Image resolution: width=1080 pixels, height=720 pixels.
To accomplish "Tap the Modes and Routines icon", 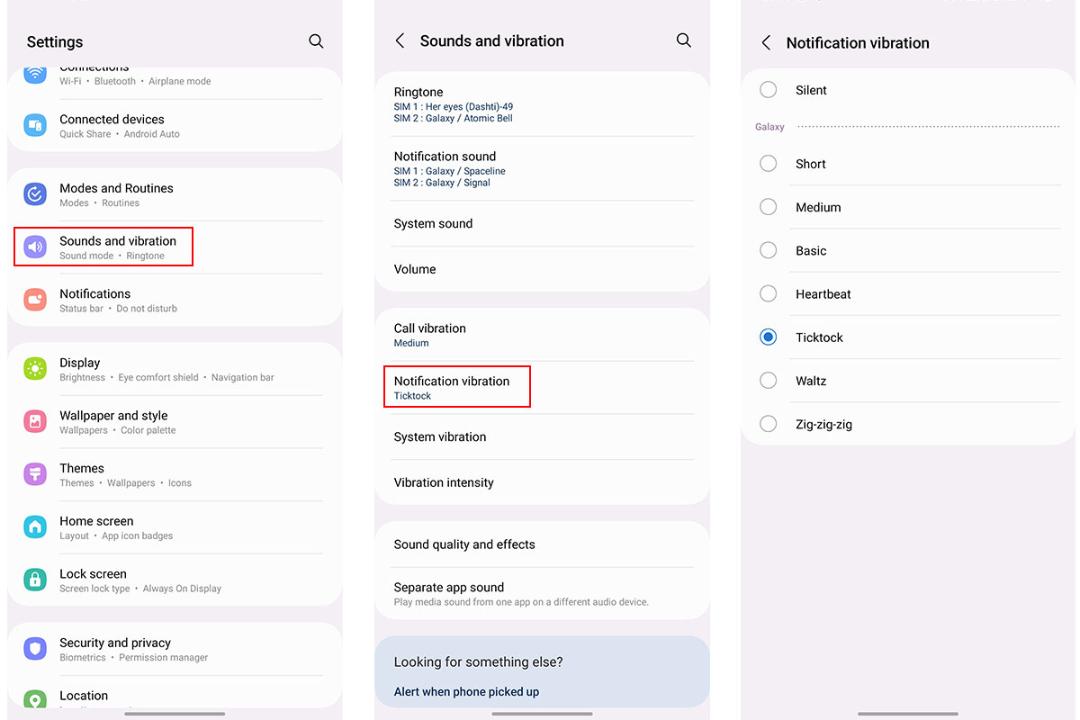I will 35,194.
